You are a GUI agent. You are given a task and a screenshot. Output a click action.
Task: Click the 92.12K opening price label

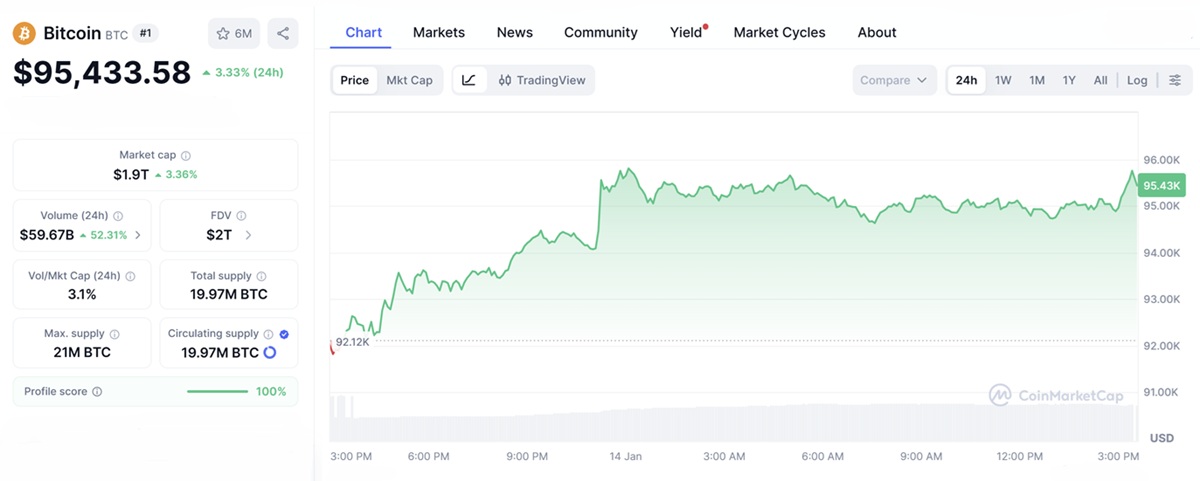(352, 342)
